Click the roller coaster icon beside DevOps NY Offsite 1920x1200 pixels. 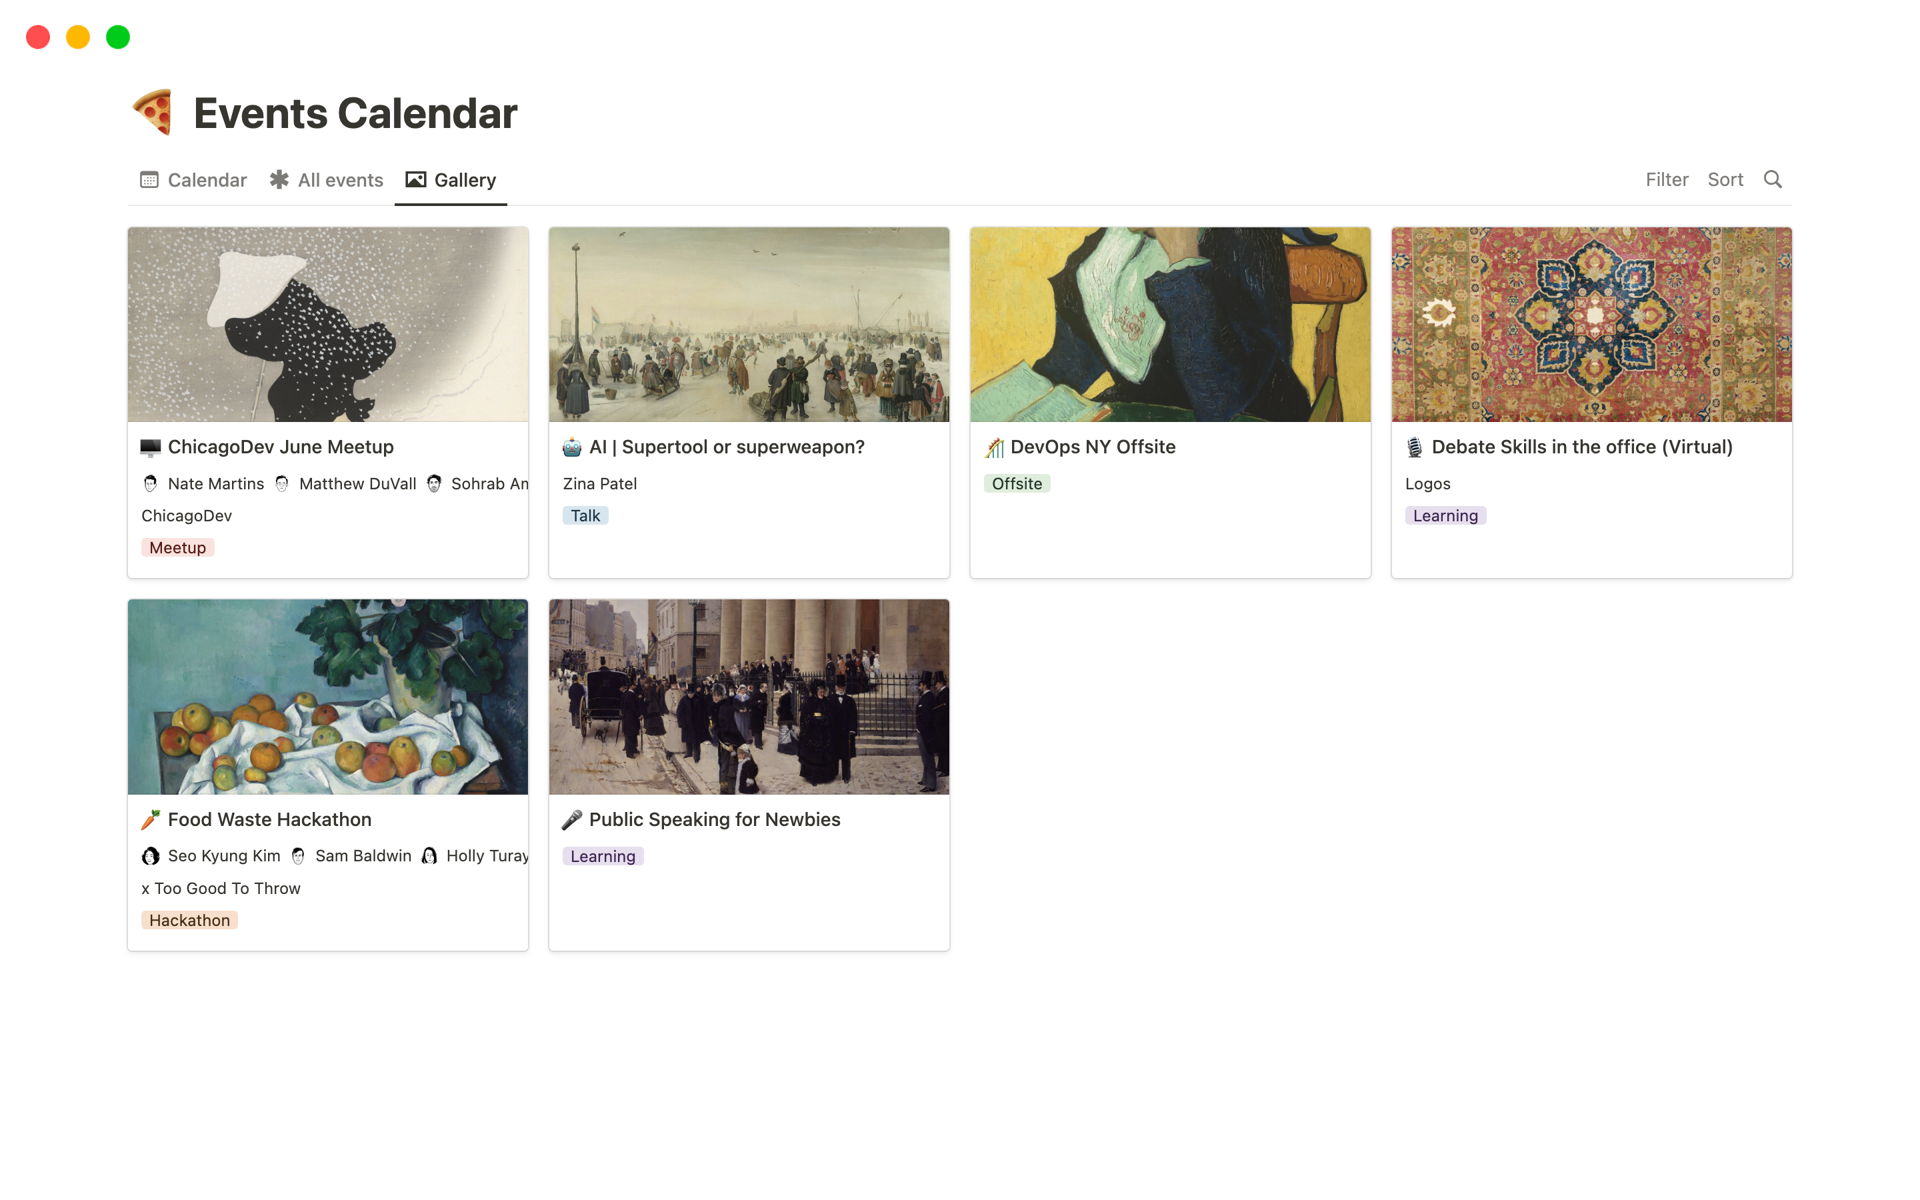(994, 447)
